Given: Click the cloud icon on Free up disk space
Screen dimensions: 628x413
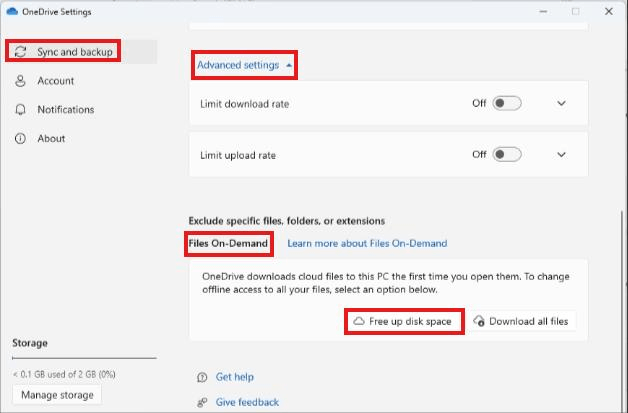Looking at the screenshot, I should [x=359, y=321].
